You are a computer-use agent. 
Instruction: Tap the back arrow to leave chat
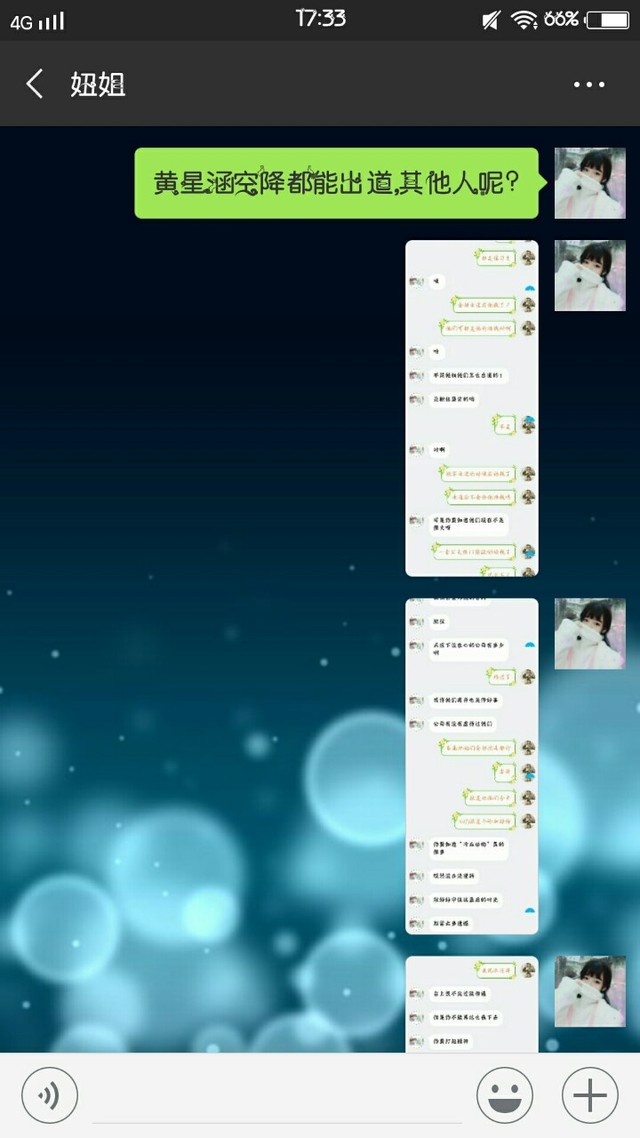tap(34, 84)
